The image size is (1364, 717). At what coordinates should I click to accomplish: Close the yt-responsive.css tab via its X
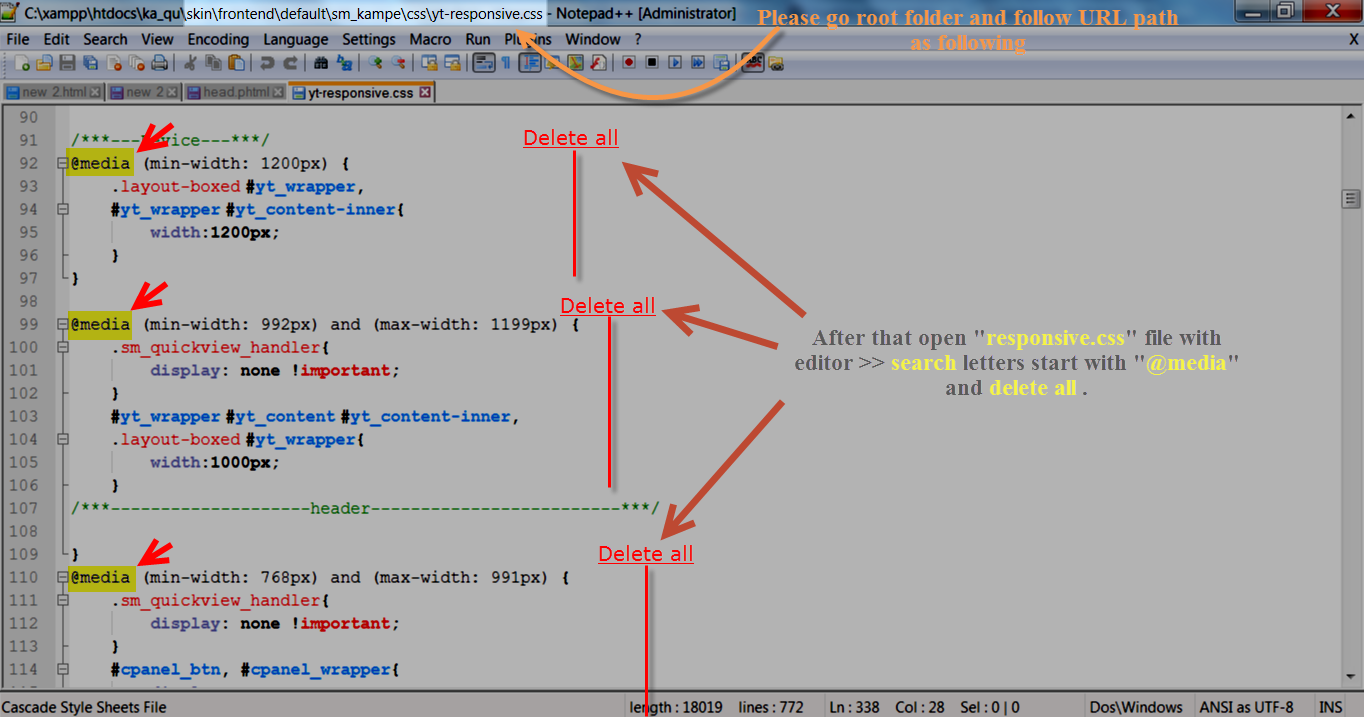pos(425,92)
